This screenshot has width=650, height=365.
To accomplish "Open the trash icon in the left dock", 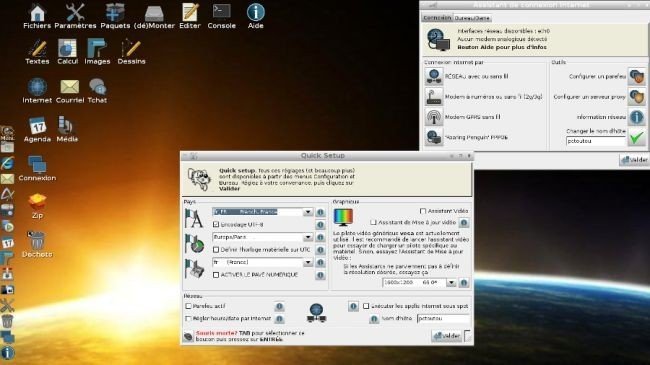I will [7, 321].
